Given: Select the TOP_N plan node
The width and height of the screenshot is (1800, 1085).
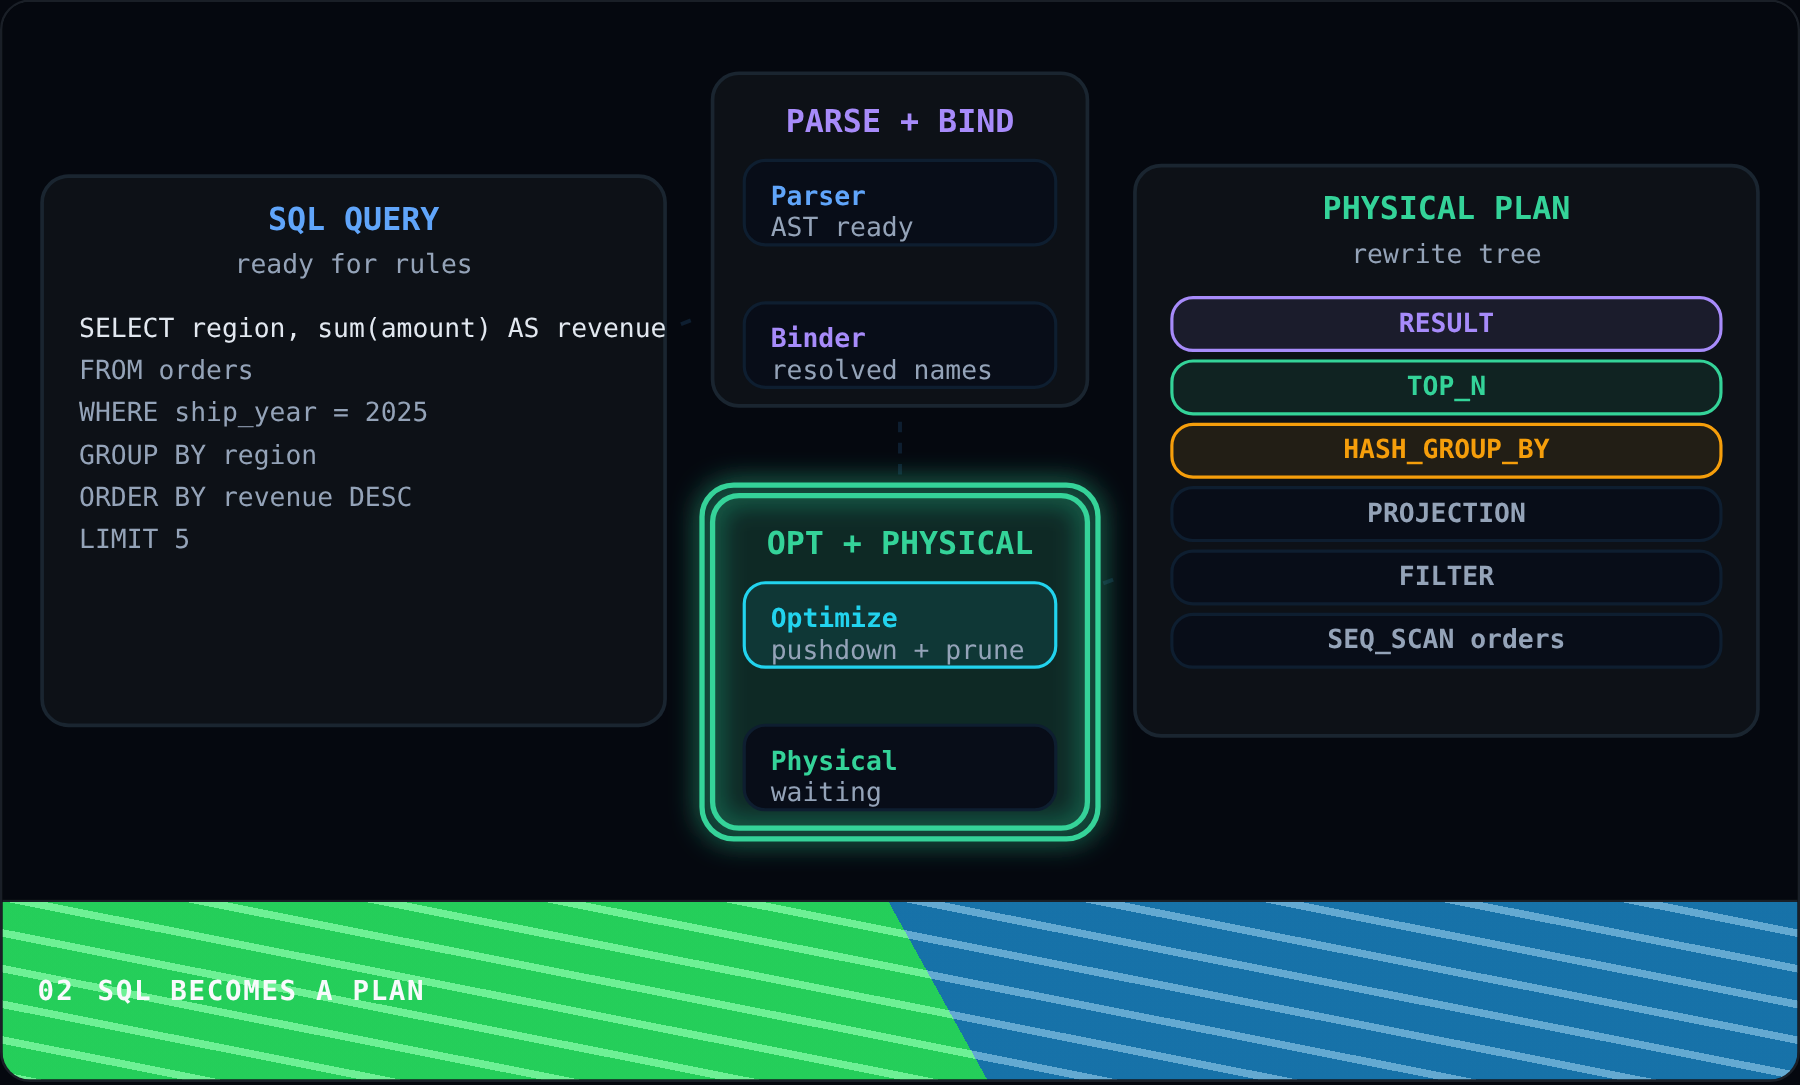Looking at the screenshot, I should click(x=1446, y=387).
